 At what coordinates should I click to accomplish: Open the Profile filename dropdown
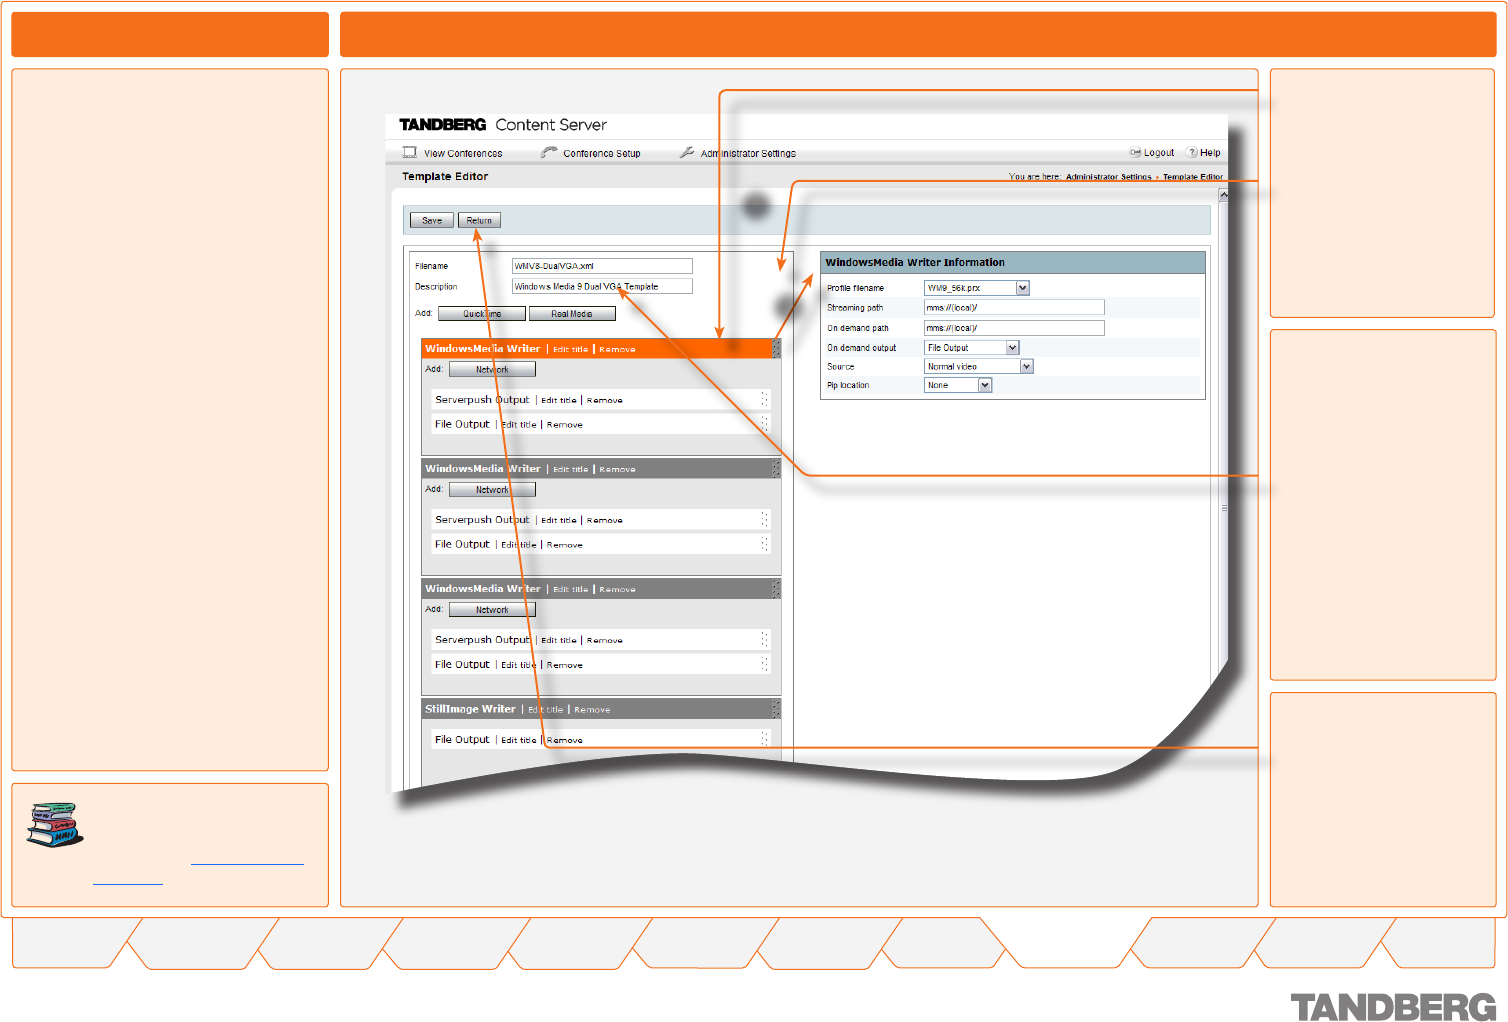click(976, 288)
